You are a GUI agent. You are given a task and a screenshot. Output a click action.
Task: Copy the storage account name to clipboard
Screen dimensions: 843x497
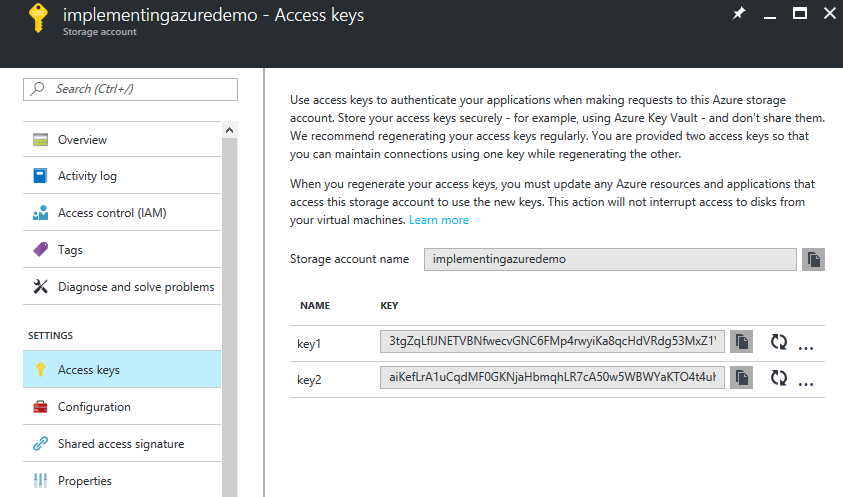tap(814, 259)
